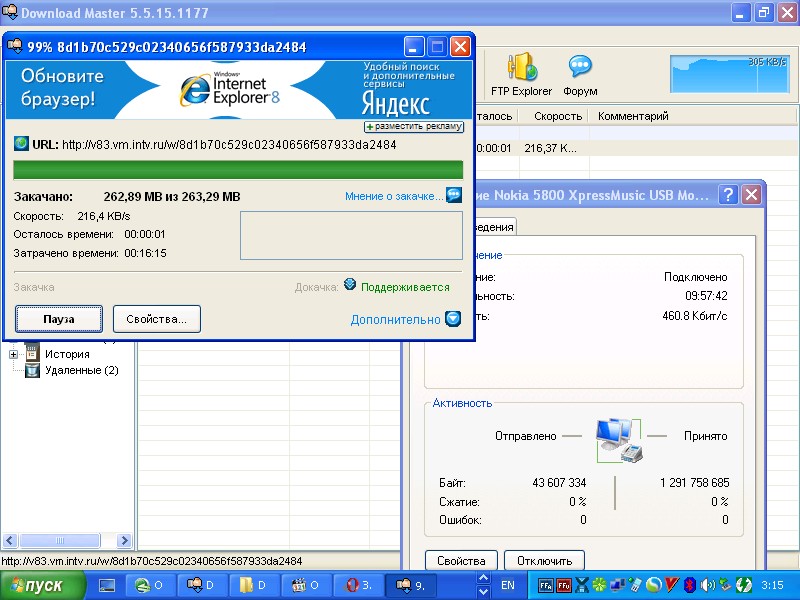Switch to the clapperboard 'O' taskbar button

(x=306, y=585)
